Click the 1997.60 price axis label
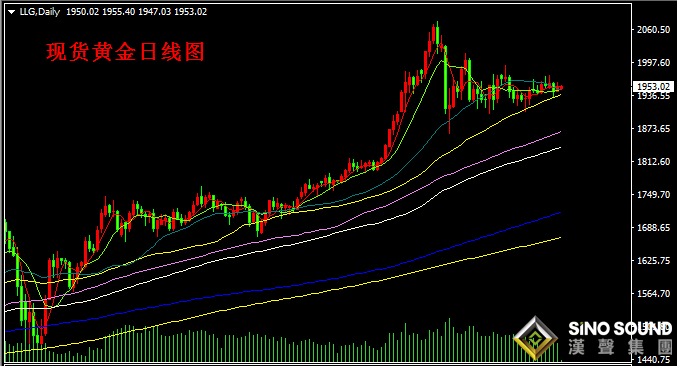677x366 pixels. click(x=653, y=63)
